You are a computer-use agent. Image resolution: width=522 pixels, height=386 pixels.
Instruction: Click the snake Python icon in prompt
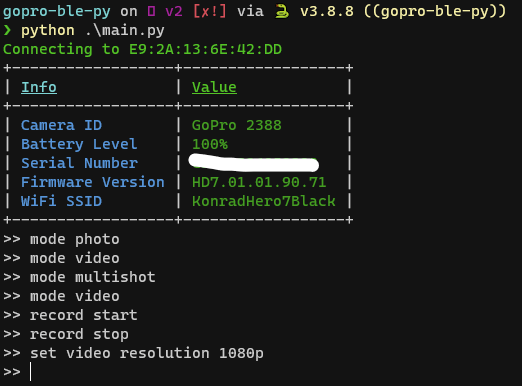pyautogui.click(x=282, y=12)
